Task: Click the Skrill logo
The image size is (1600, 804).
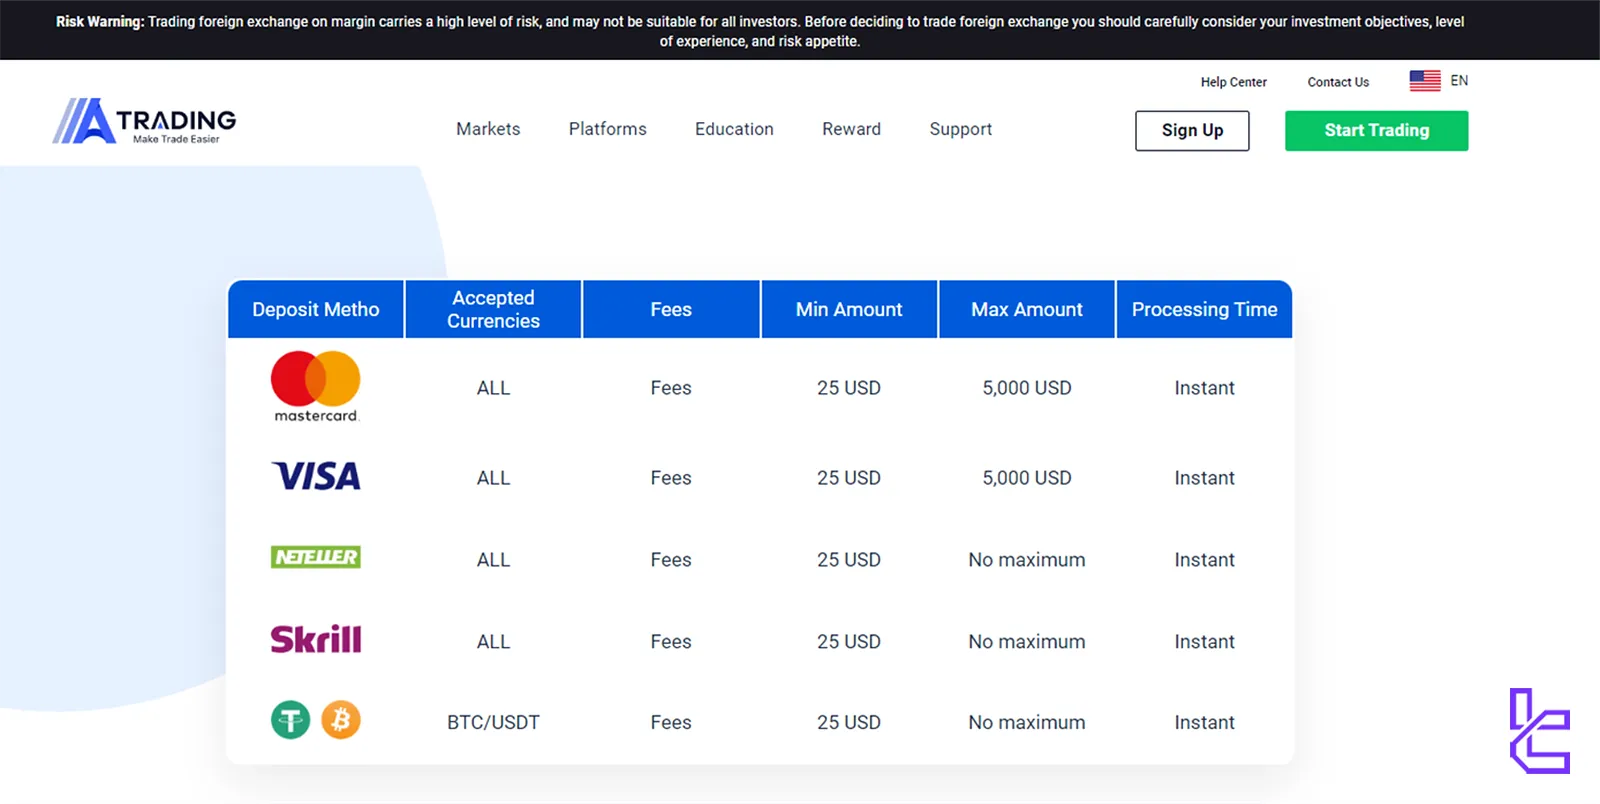Action: tap(315, 639)
